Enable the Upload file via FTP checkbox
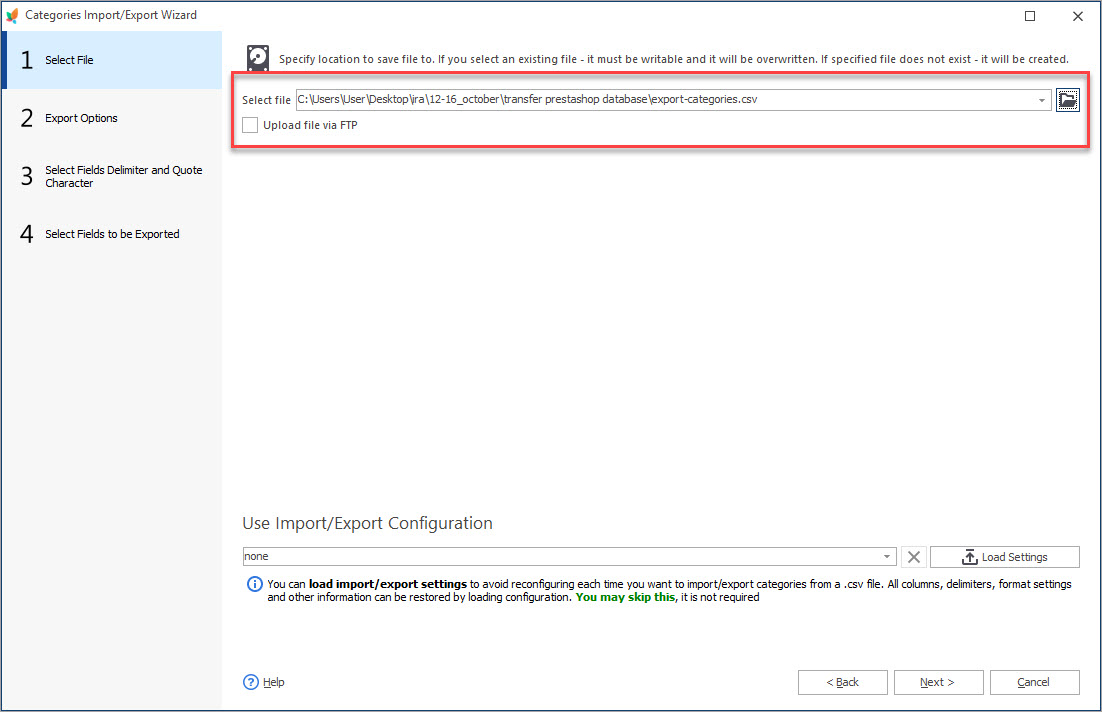Image resolution: width=1102 pixels, height=712 pixels. click(x=250, y=125)
